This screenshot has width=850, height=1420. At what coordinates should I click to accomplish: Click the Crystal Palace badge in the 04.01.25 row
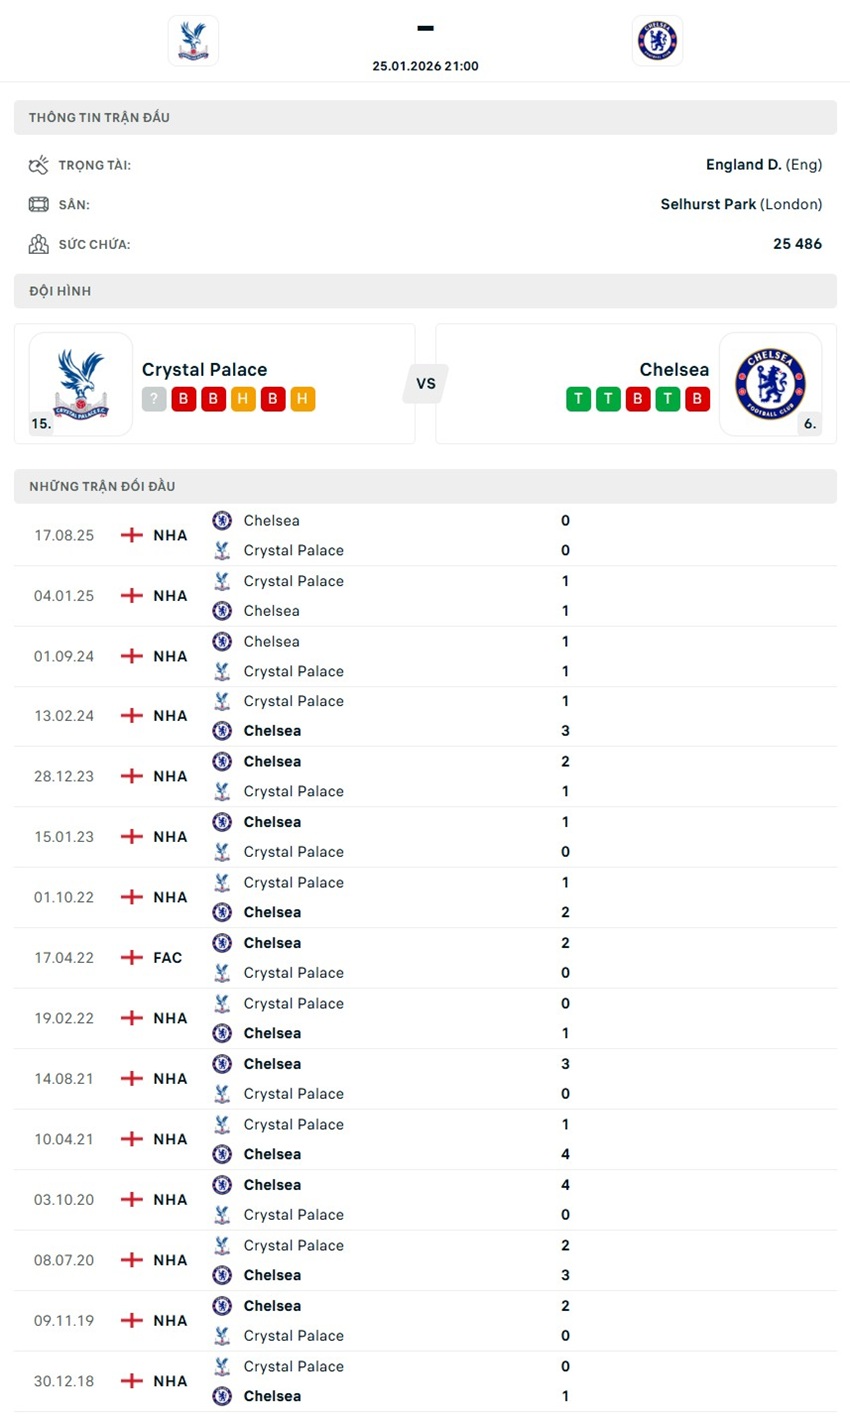coord(222,581)
